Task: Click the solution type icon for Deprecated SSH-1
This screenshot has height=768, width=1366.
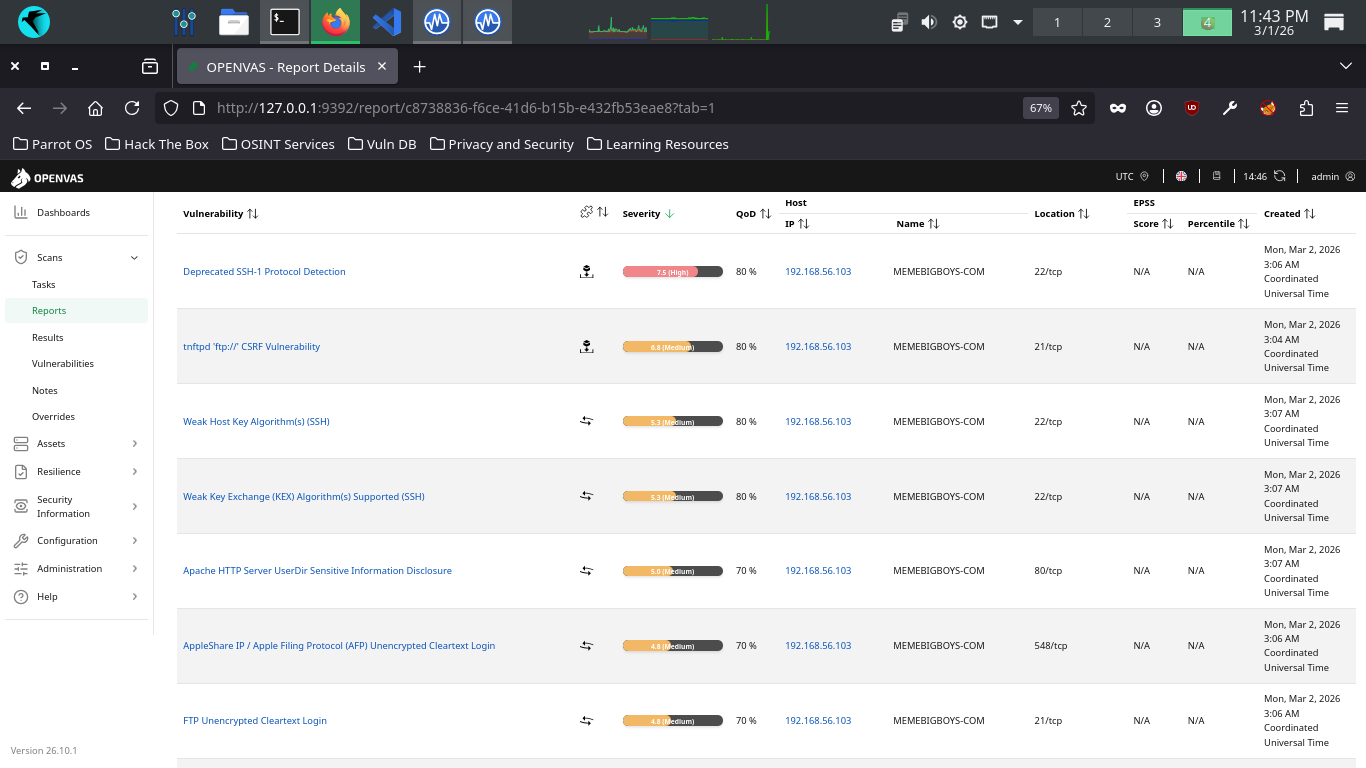Action: [587, 271]
